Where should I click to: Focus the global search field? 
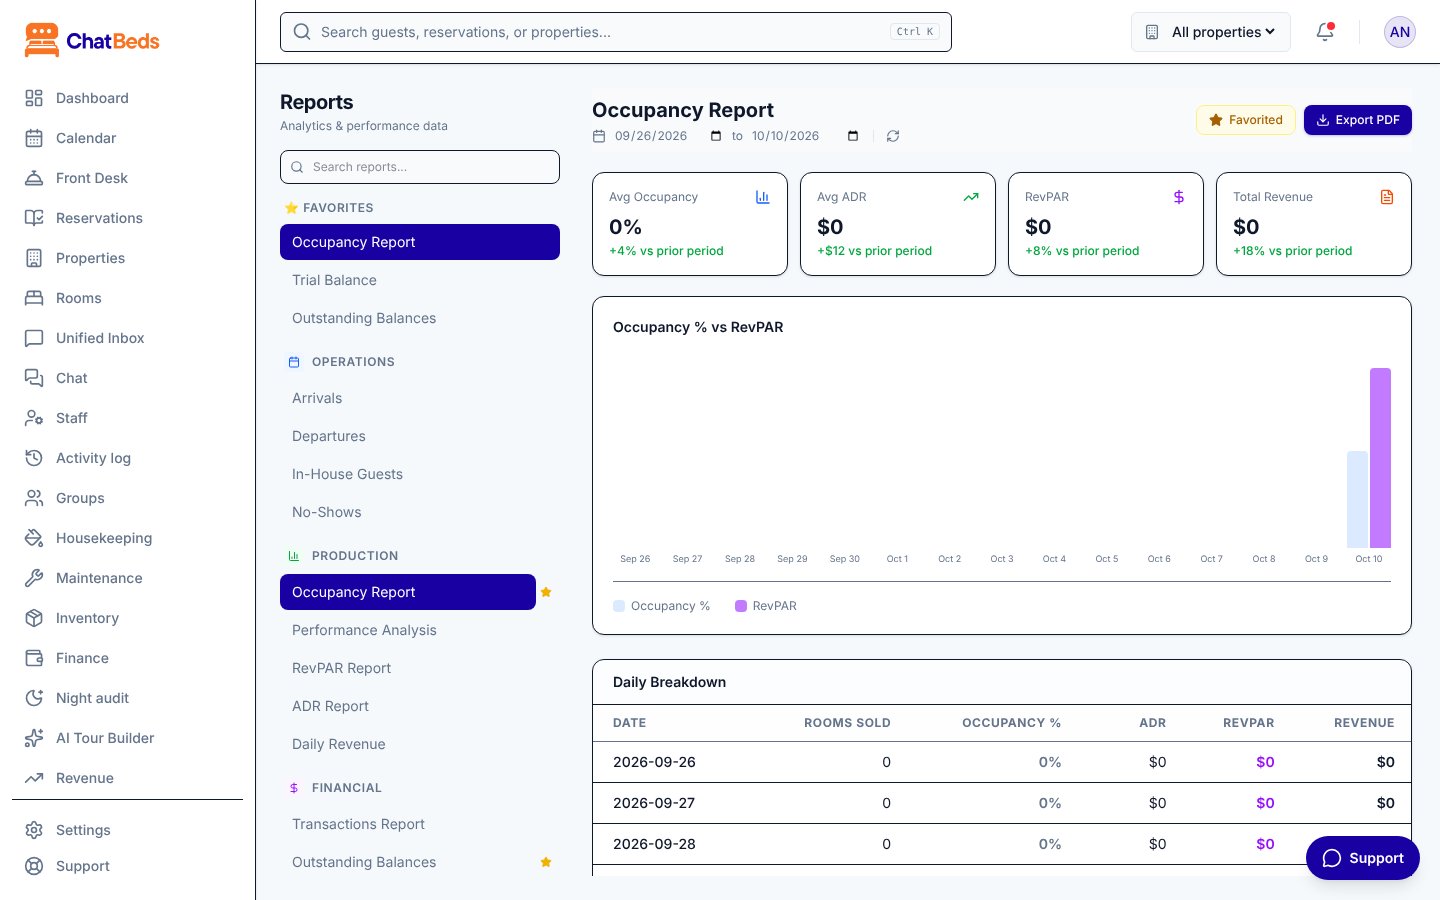(x=616, y=32)
